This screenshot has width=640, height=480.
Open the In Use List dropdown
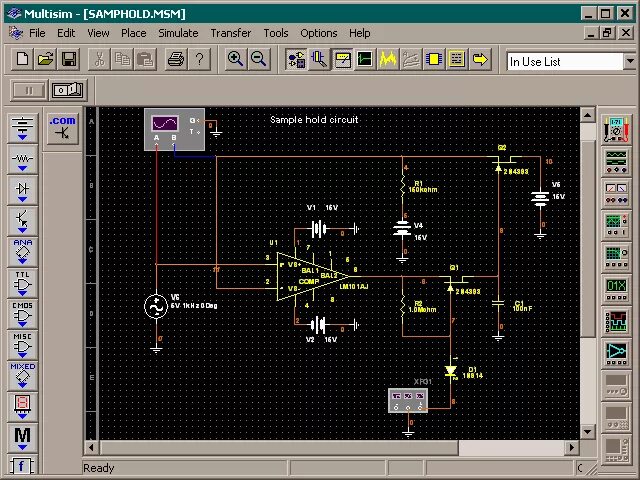630,62
